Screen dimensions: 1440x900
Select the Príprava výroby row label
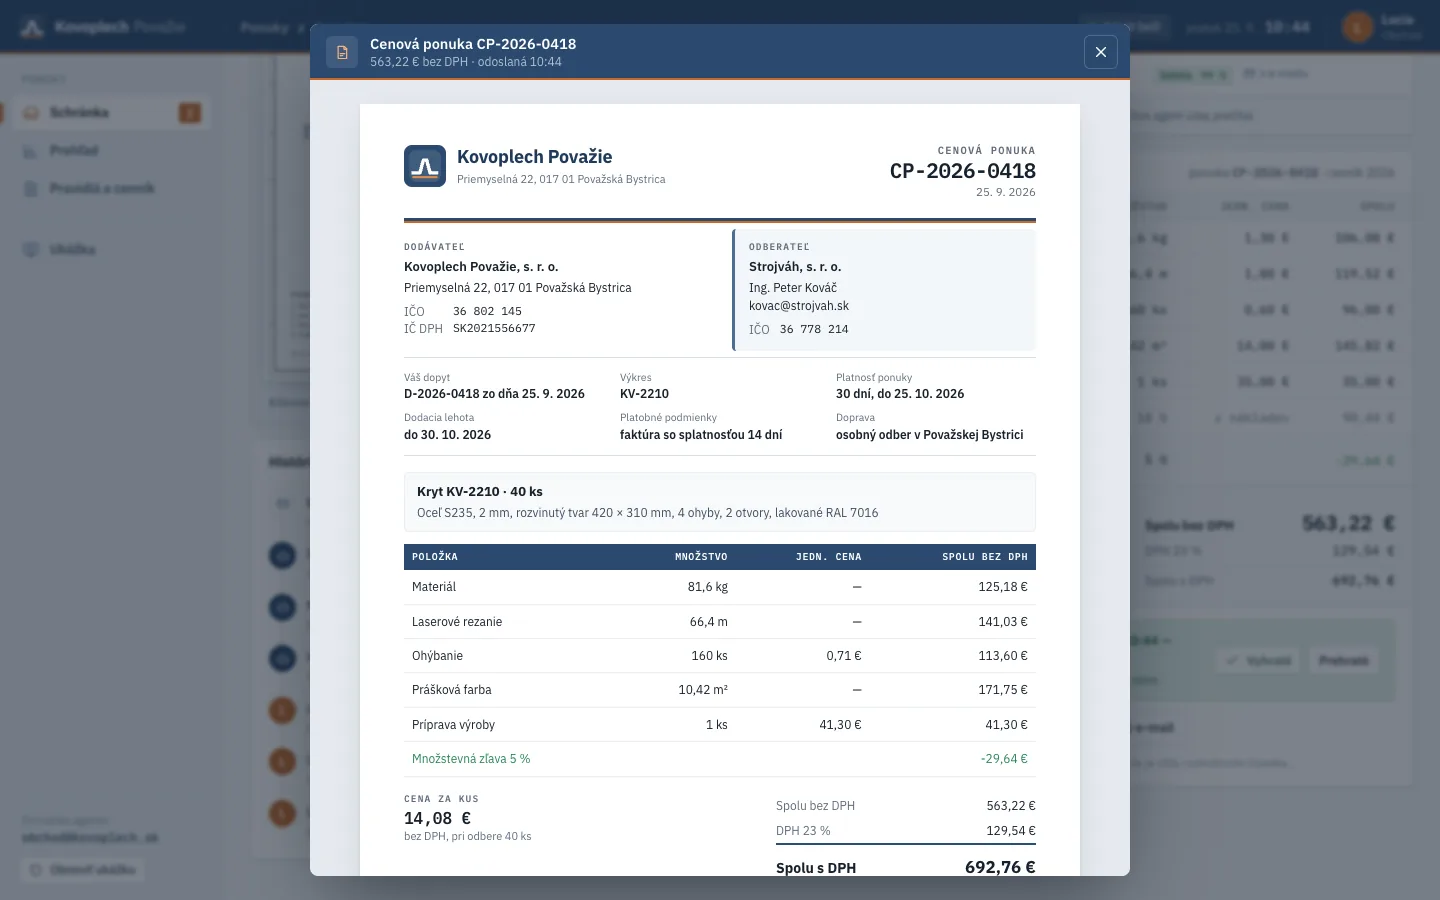tap(453, 725)
